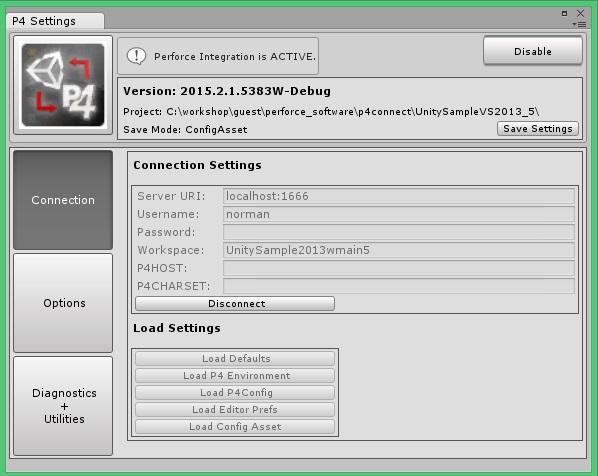Open the Options section
598x476 pixels.
click(63, 303)
